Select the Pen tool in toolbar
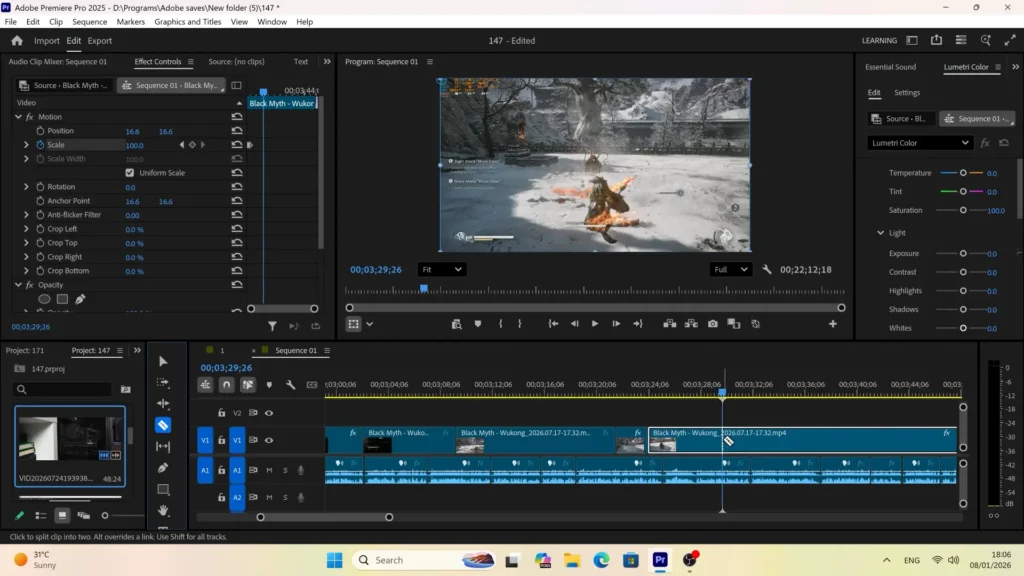This screenshot has width=1024, height=576. click(163, 468)
